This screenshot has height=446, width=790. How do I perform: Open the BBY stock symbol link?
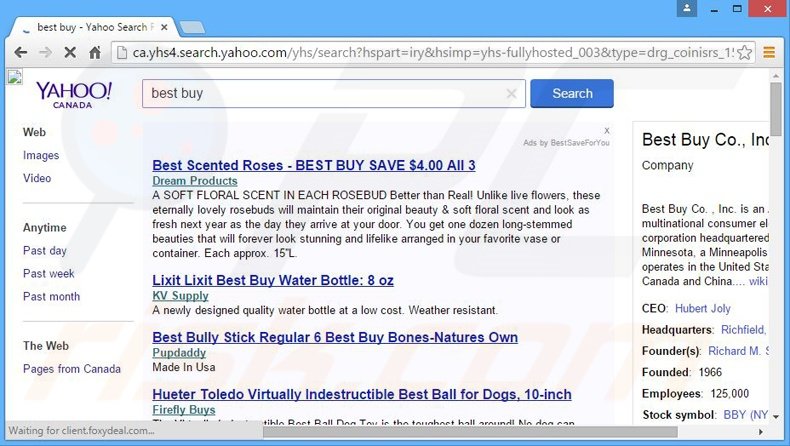pos(746,415)
